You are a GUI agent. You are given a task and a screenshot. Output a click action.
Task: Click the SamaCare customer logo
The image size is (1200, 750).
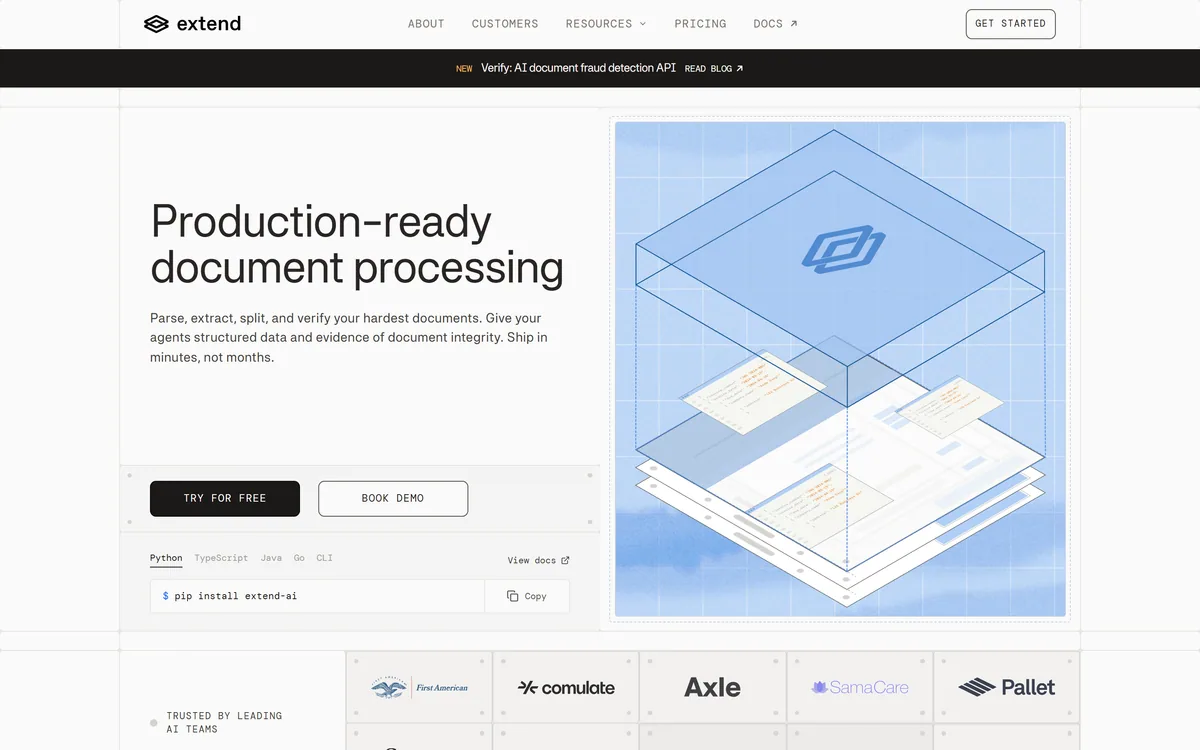point(860,687)
